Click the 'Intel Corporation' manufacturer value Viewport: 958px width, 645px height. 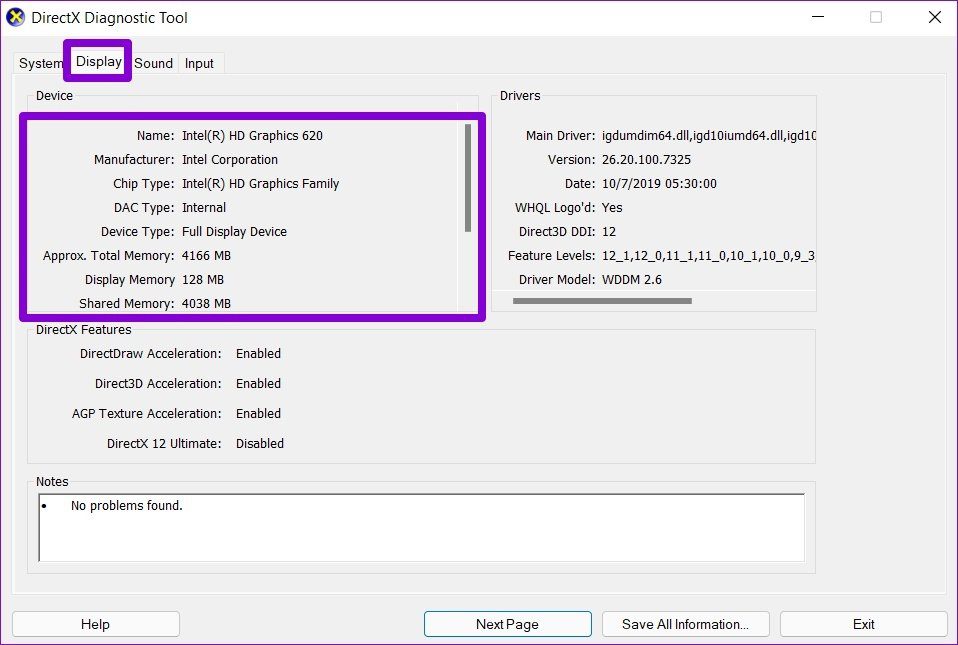coord(230,159)
